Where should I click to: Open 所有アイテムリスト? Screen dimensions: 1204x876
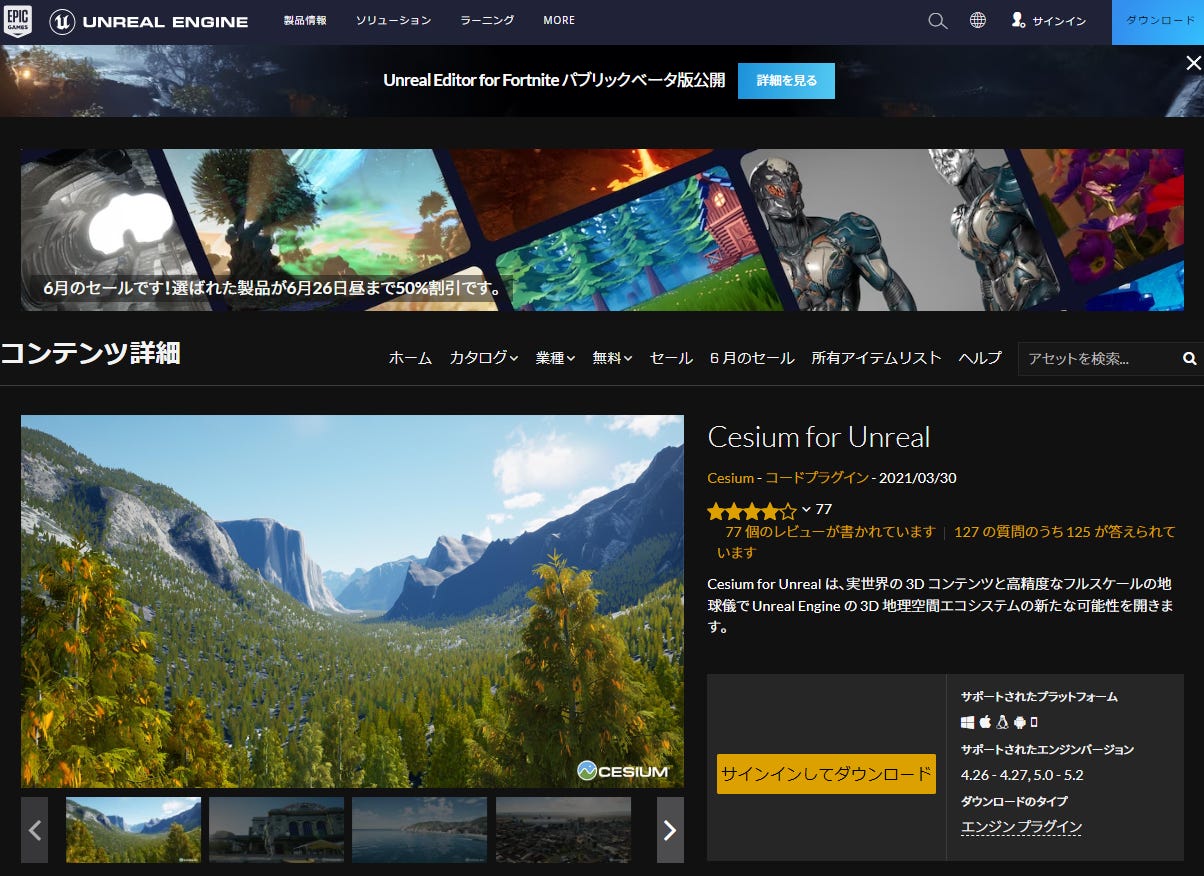coord(876,358)
